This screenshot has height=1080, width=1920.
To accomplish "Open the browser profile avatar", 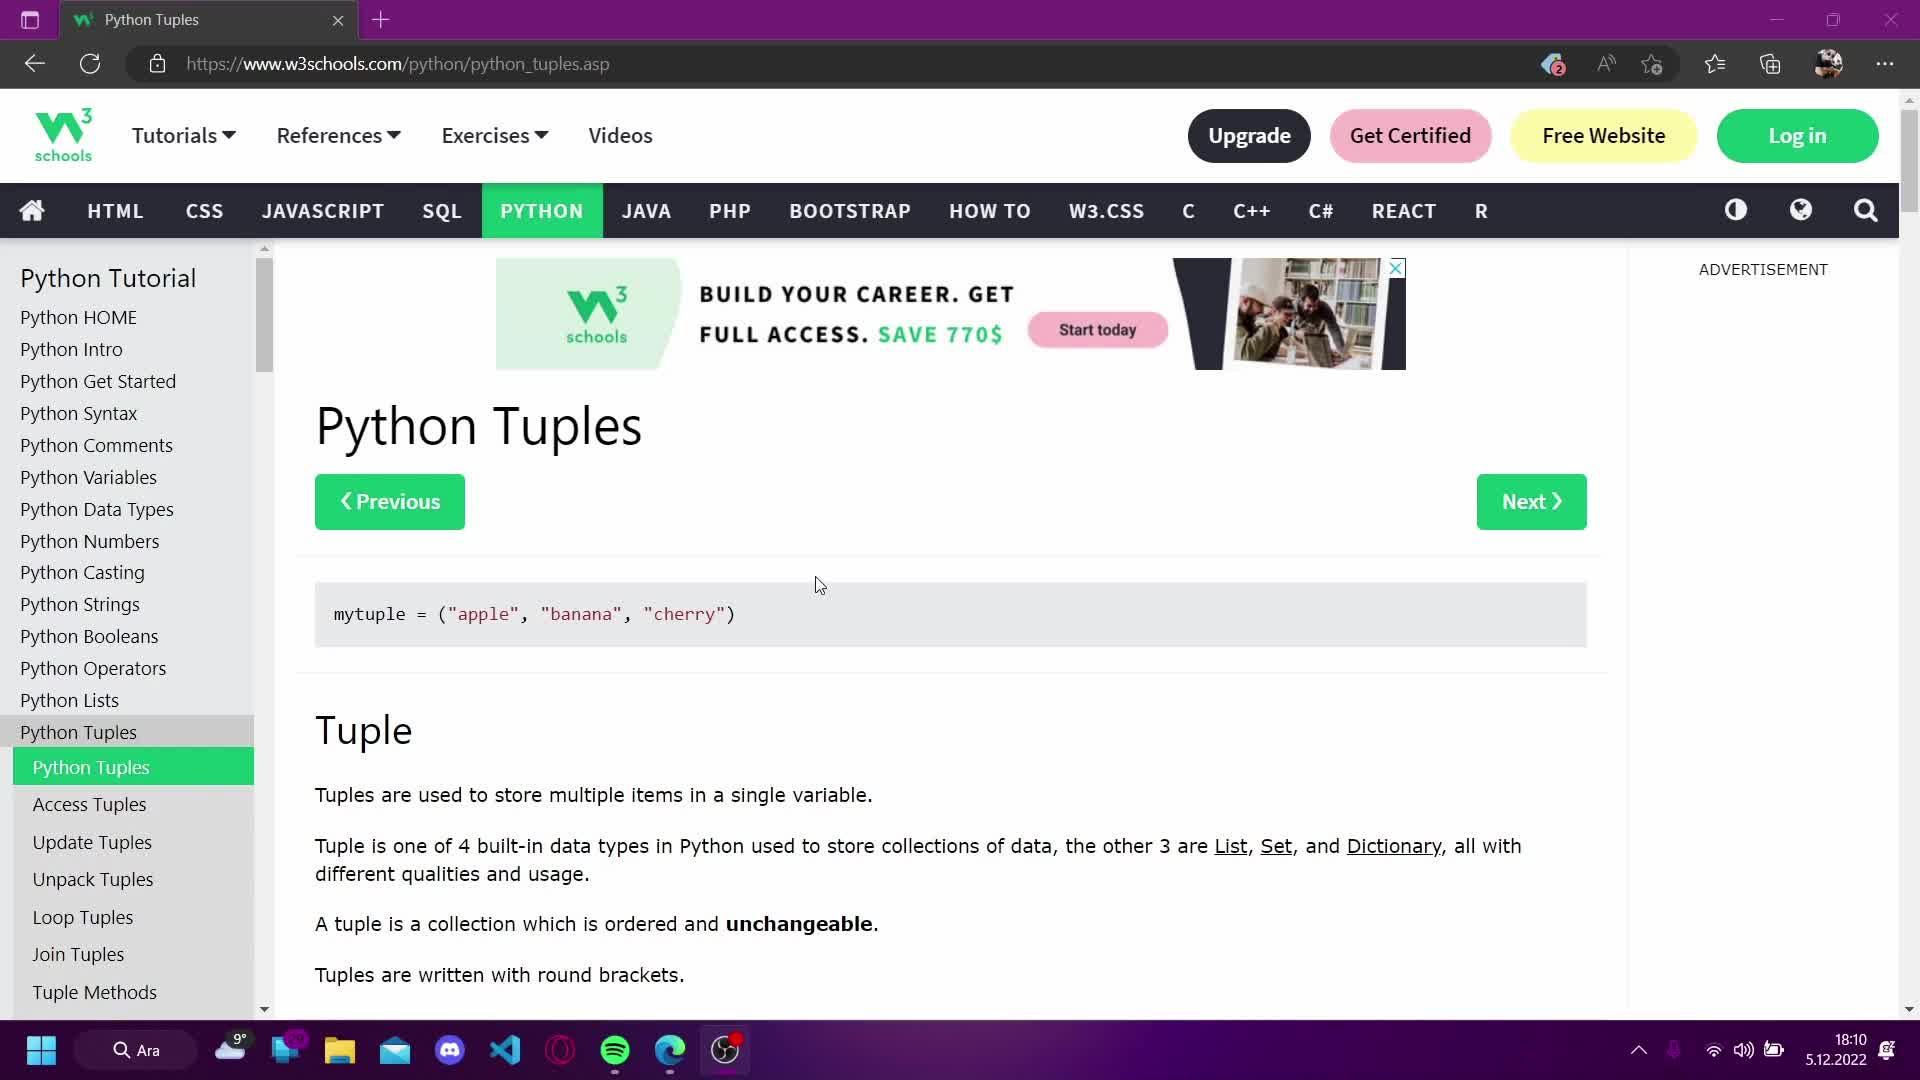I will pos(1829,64).
